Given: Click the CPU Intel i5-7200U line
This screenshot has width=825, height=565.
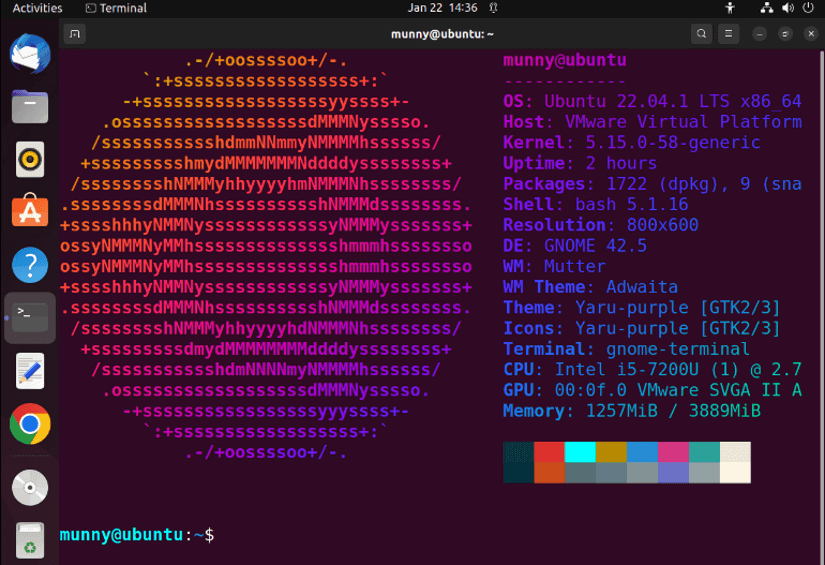Looking at the screenshot, I should coord(652,369).
